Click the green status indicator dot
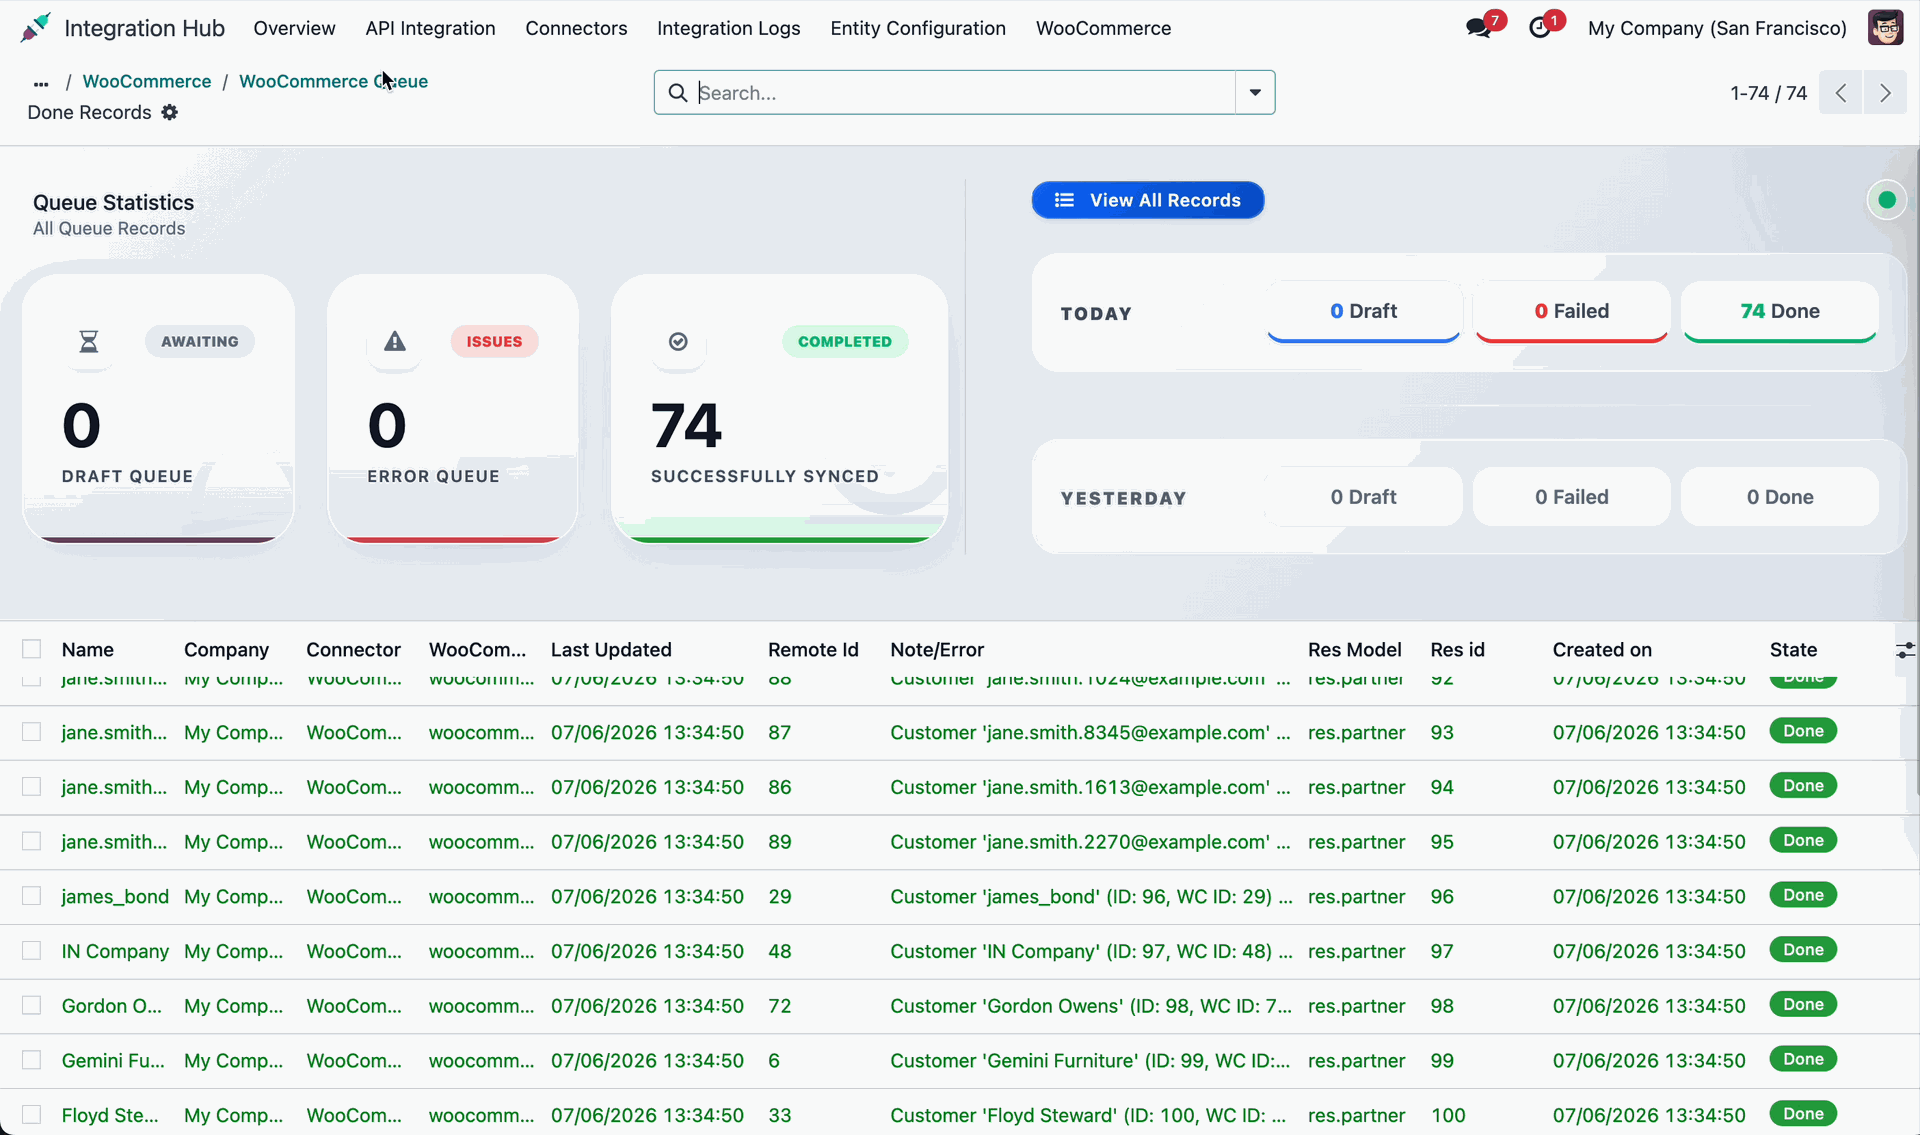 1887,200
